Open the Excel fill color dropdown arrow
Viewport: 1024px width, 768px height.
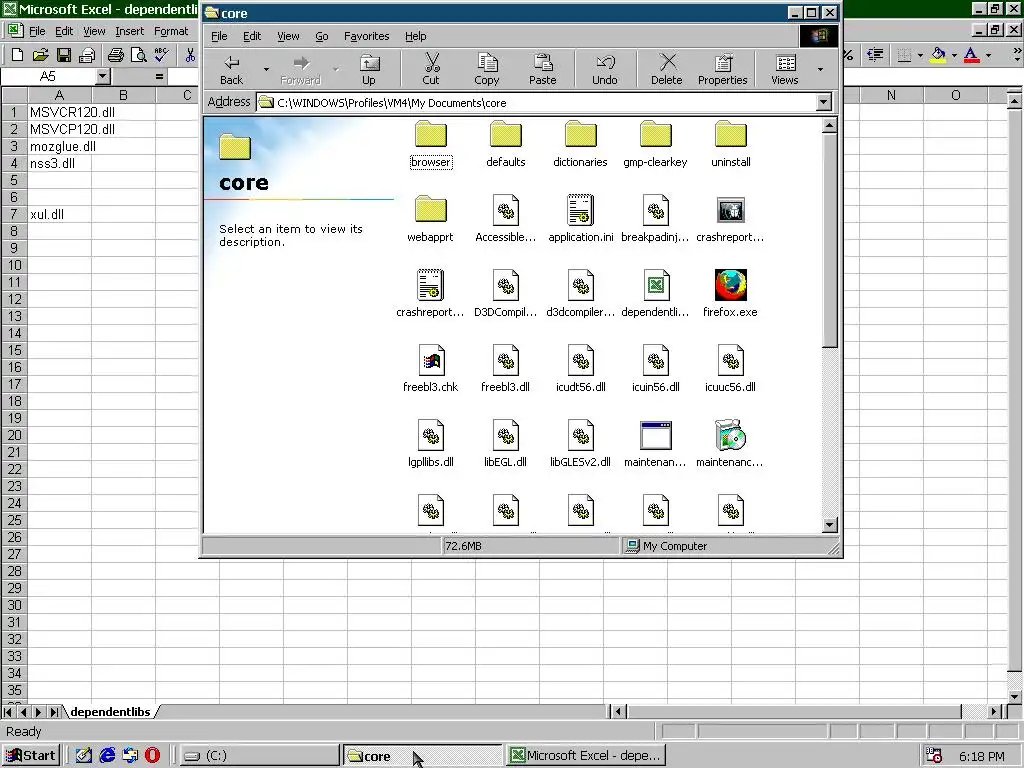(x=954, y=56)
